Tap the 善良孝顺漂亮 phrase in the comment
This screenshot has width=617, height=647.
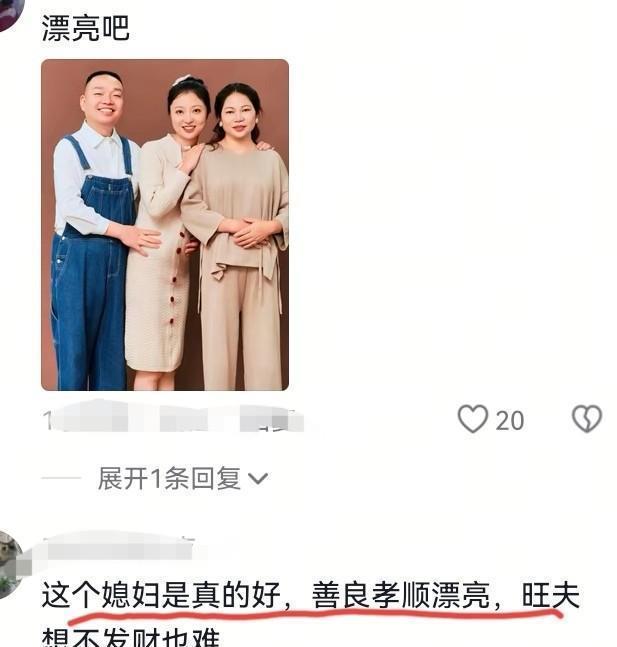(400, 595)
